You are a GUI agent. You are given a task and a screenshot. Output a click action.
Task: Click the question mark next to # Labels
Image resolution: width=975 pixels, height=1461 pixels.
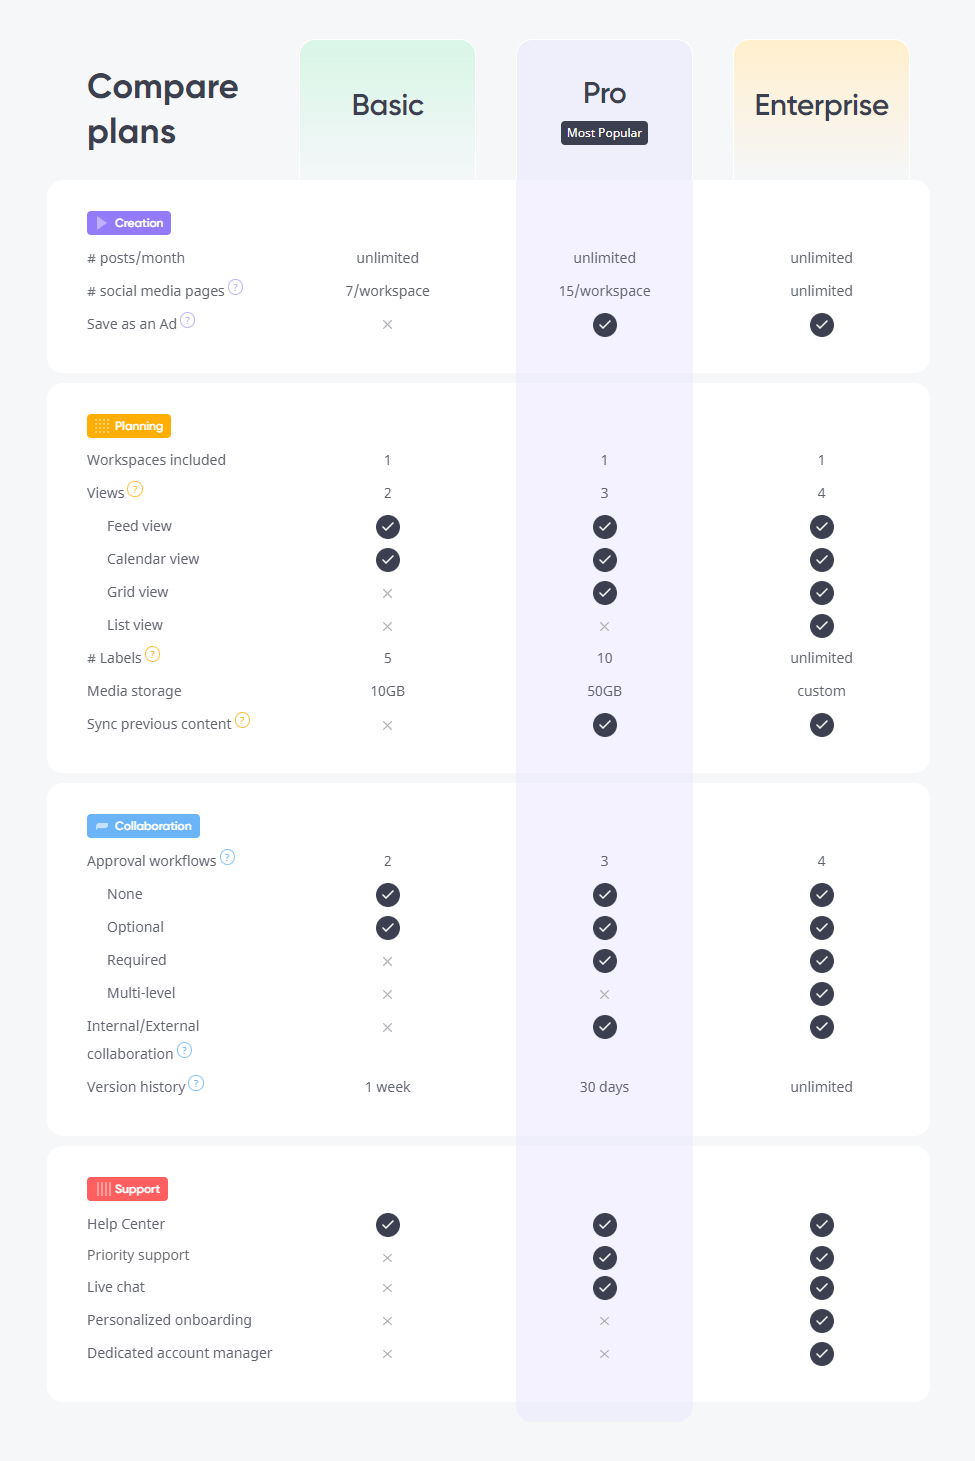click(153, 654)
